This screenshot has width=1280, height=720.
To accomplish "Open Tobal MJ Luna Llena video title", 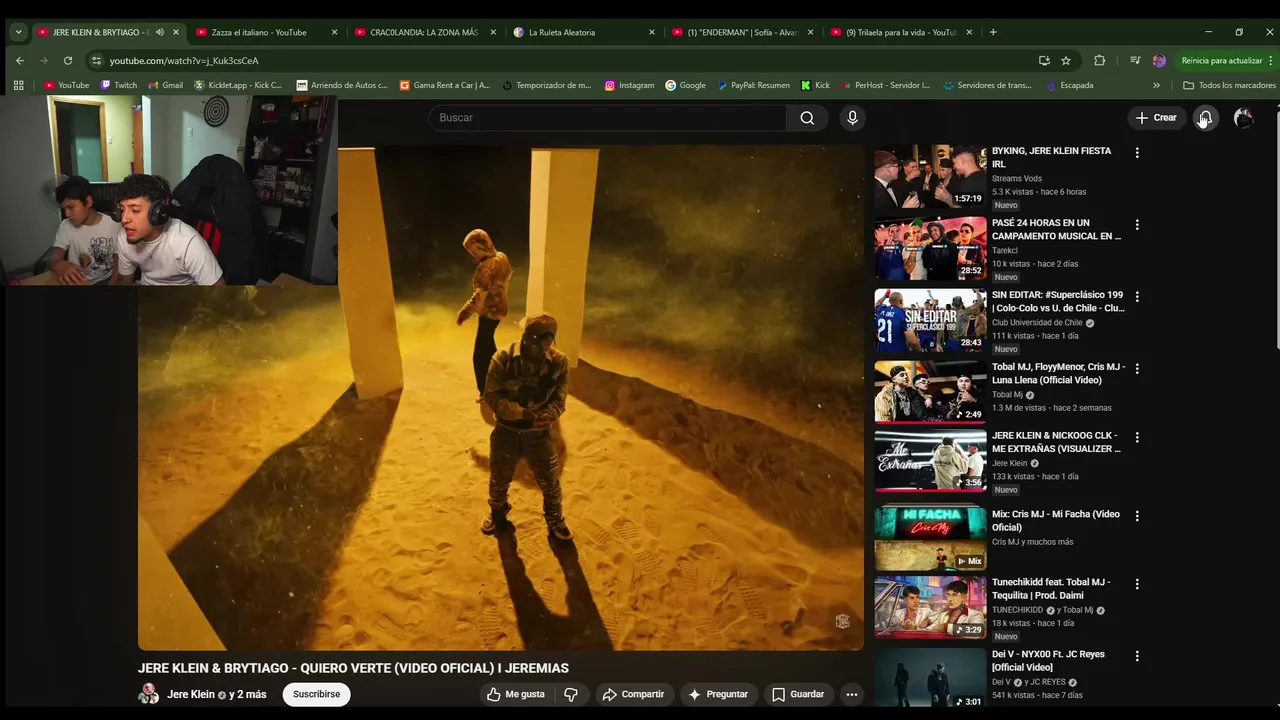I will (1058, 374).
